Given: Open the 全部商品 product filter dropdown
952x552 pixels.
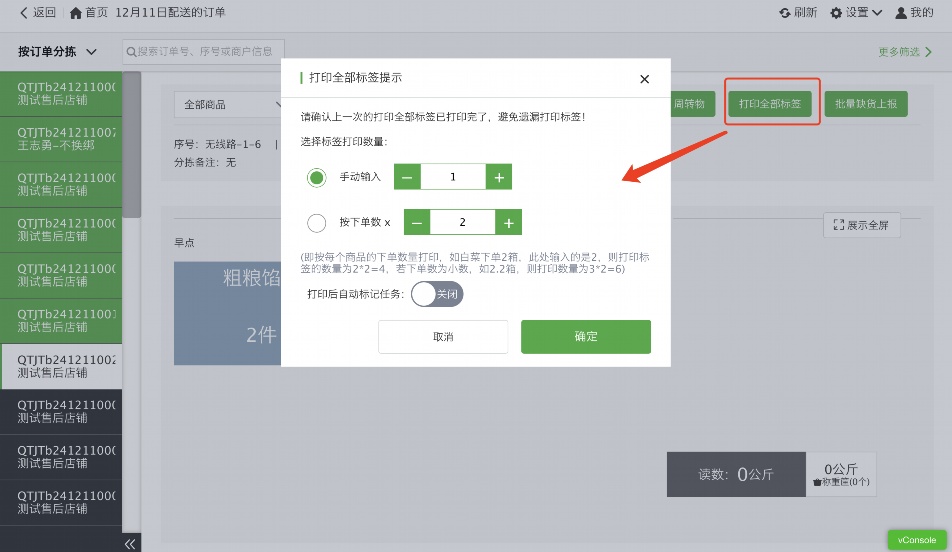Looking at the screenshot, I should tap(228, 104).
